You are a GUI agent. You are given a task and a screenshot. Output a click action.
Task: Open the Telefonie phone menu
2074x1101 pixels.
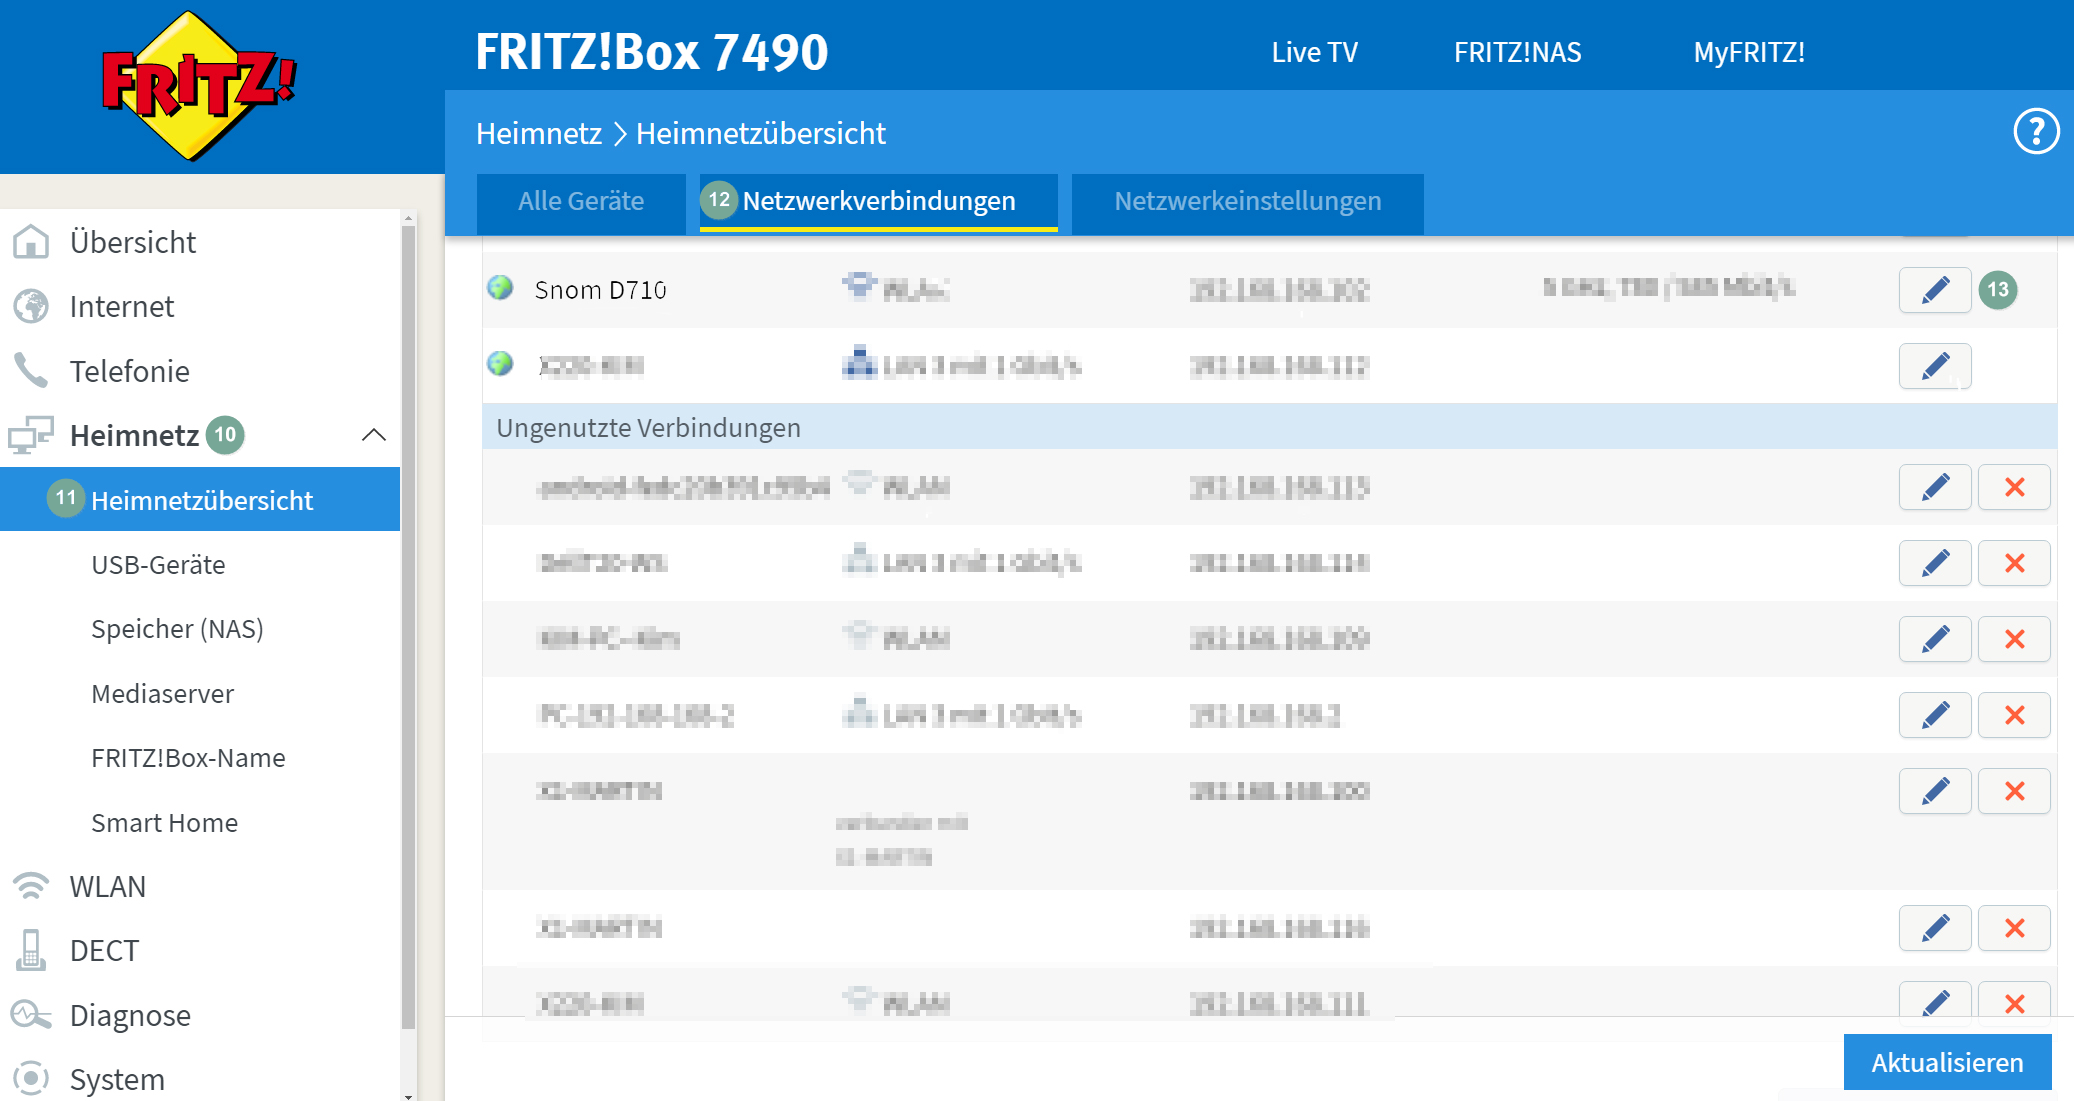[x=129, y=371]
